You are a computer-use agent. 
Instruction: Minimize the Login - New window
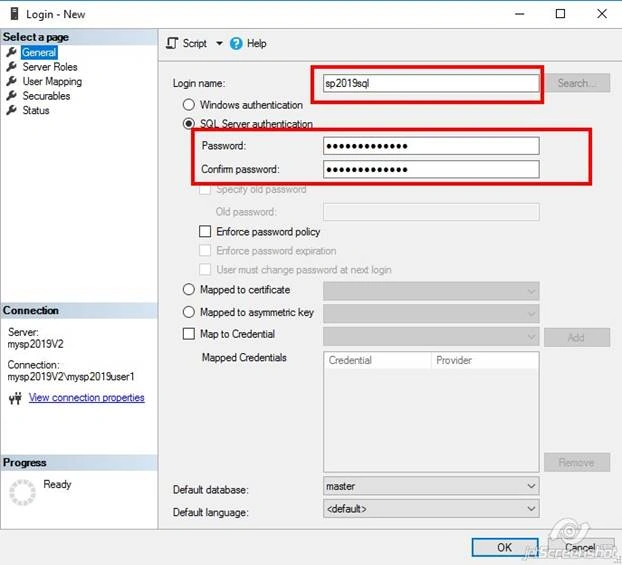point(520,14)
